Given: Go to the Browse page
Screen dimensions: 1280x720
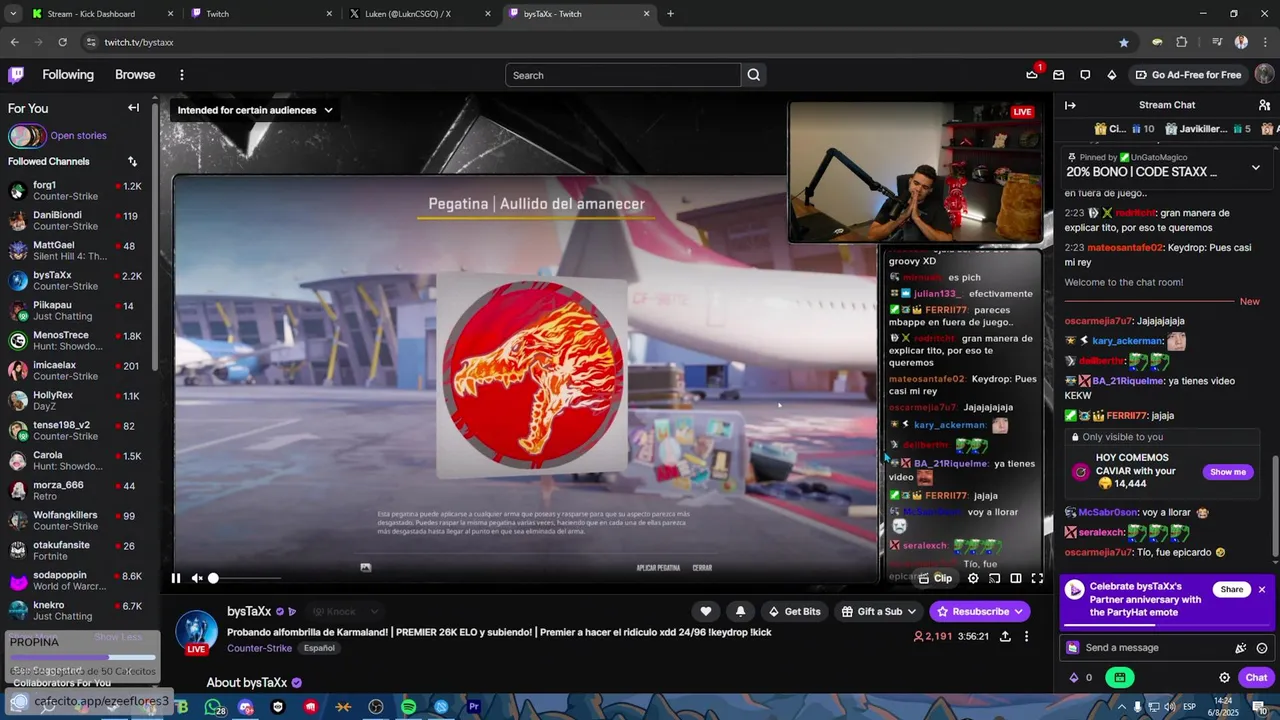Looking at the screenshot, I should [135, 75].
